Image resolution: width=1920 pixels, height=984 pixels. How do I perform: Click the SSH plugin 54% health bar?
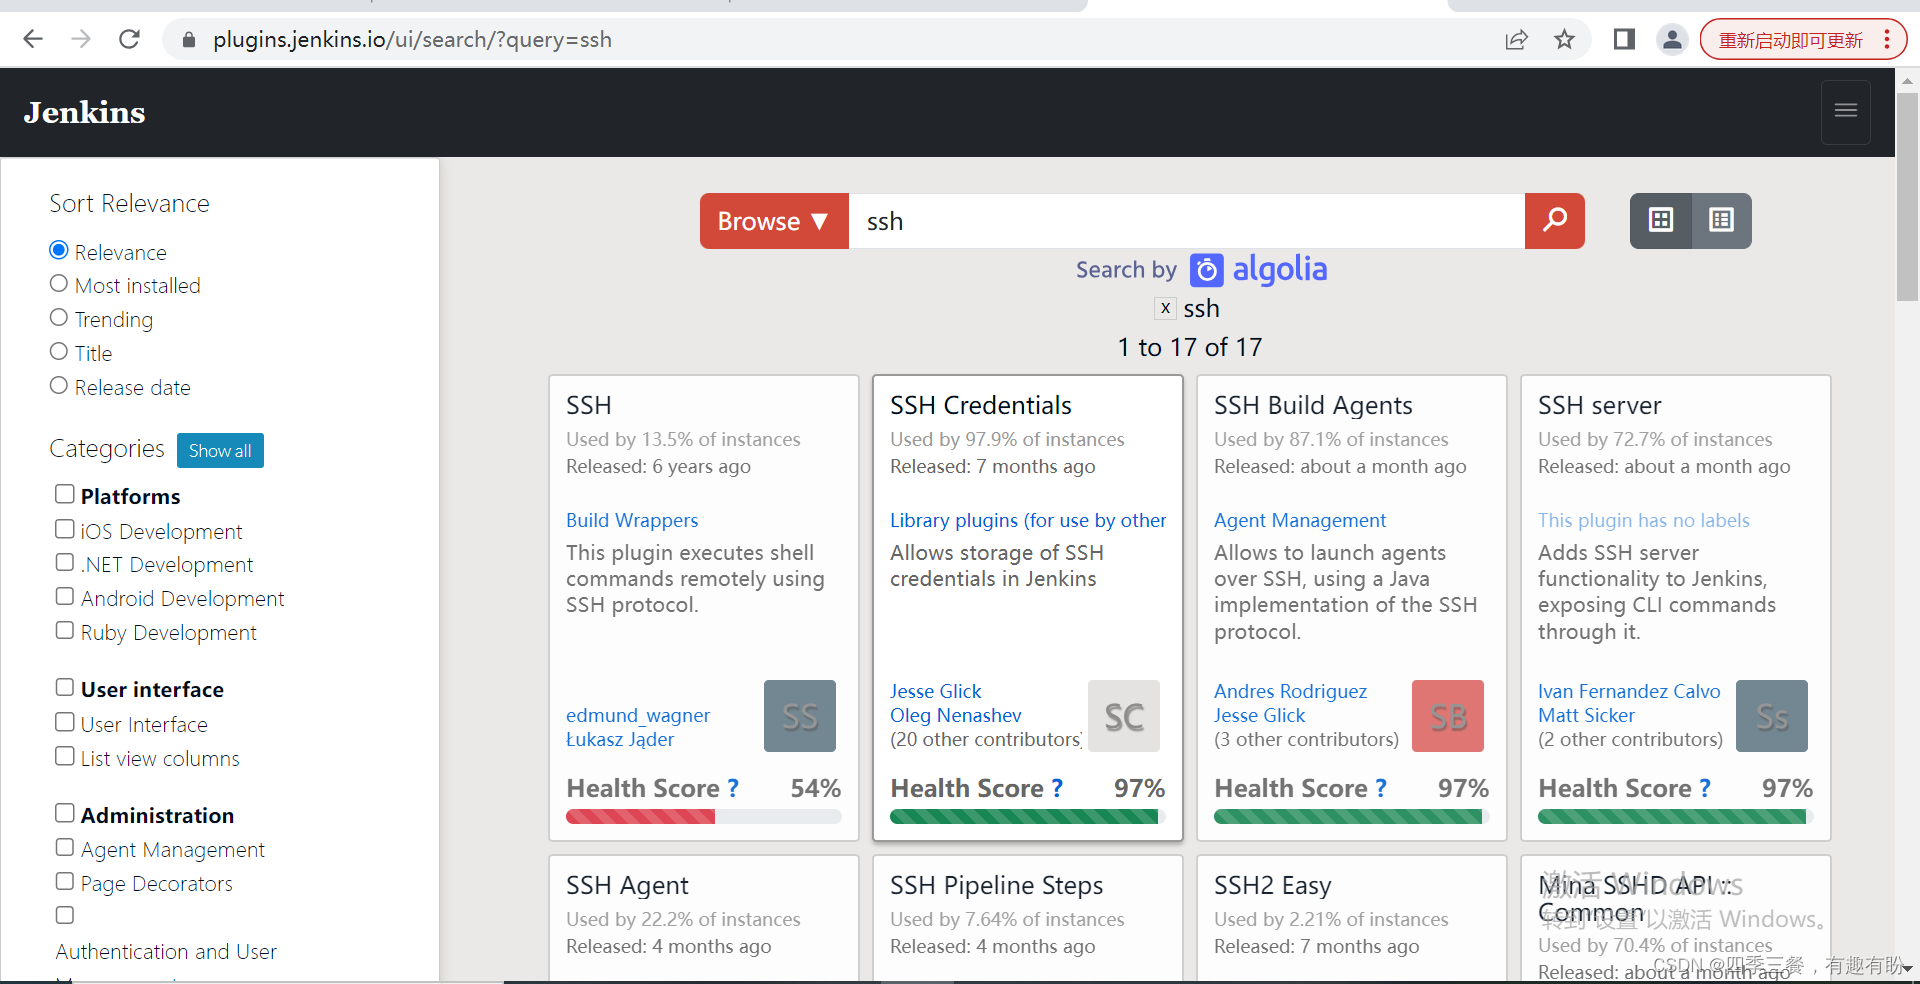[x=704, y=817]
